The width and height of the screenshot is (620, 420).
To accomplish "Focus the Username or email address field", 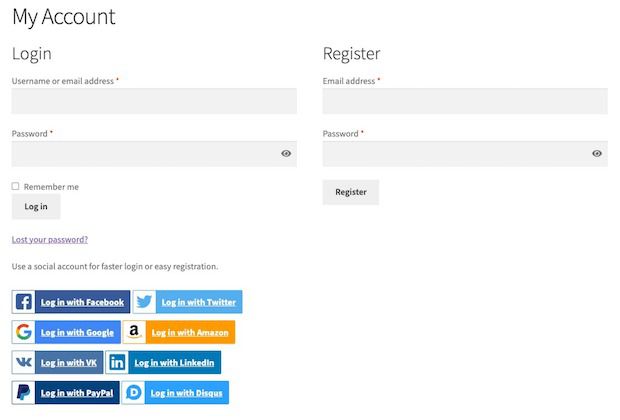I will tap(154, 101).
